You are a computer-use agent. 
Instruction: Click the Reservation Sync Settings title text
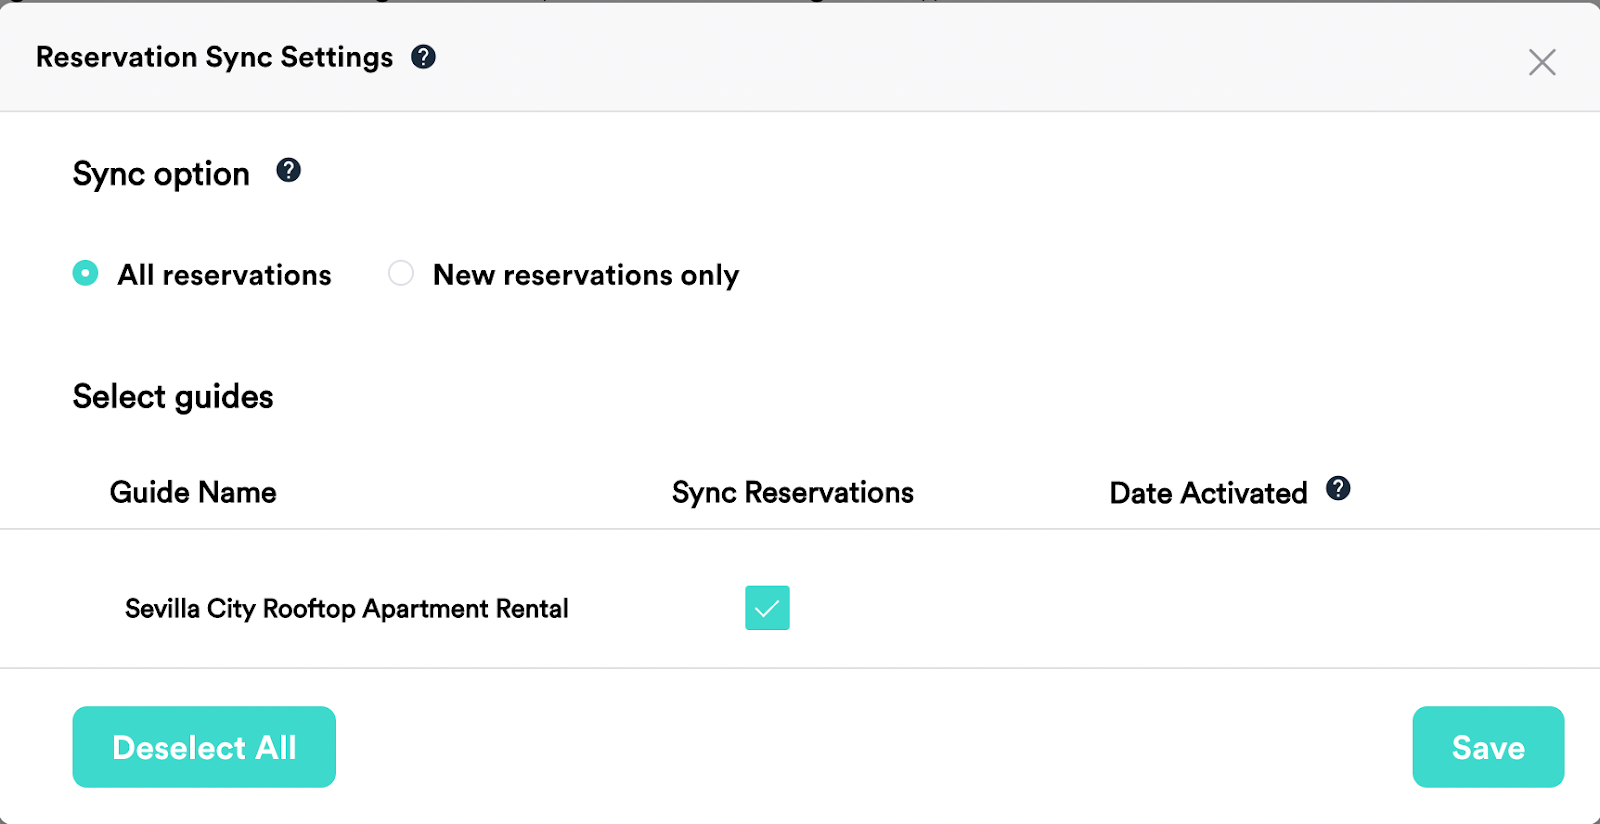[x=214, y=57]
